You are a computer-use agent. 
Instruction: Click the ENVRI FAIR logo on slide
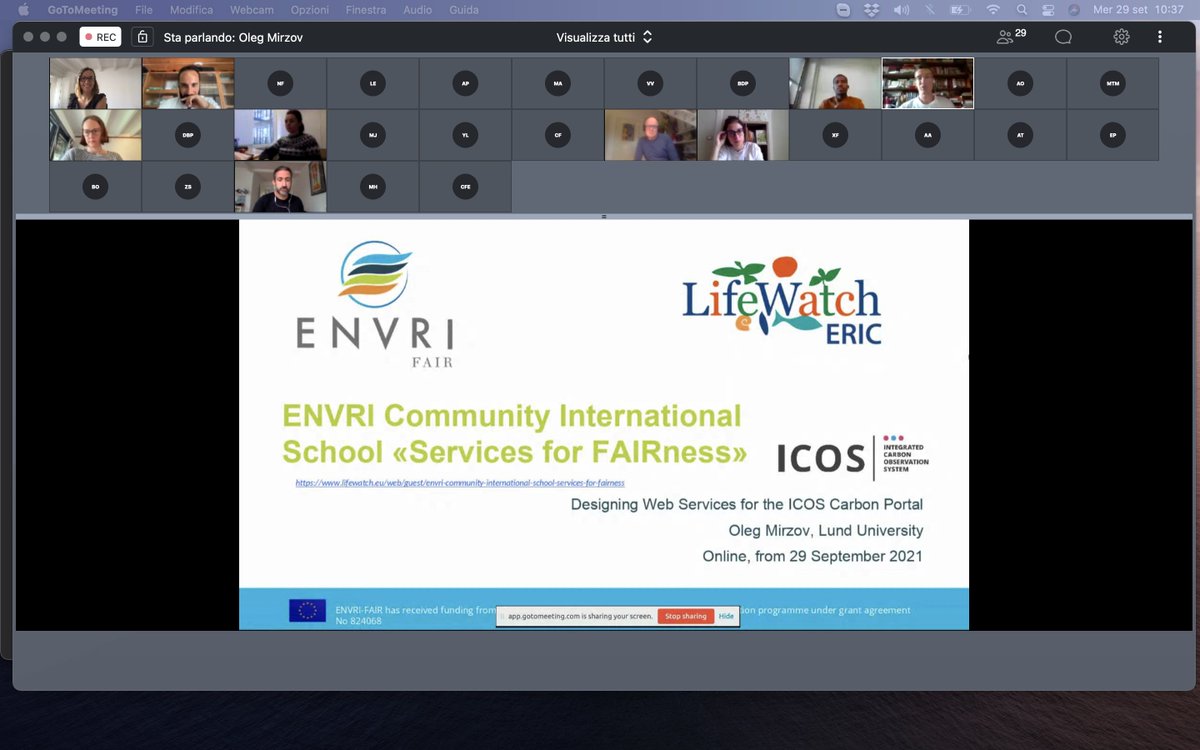[x=375, y=304]
